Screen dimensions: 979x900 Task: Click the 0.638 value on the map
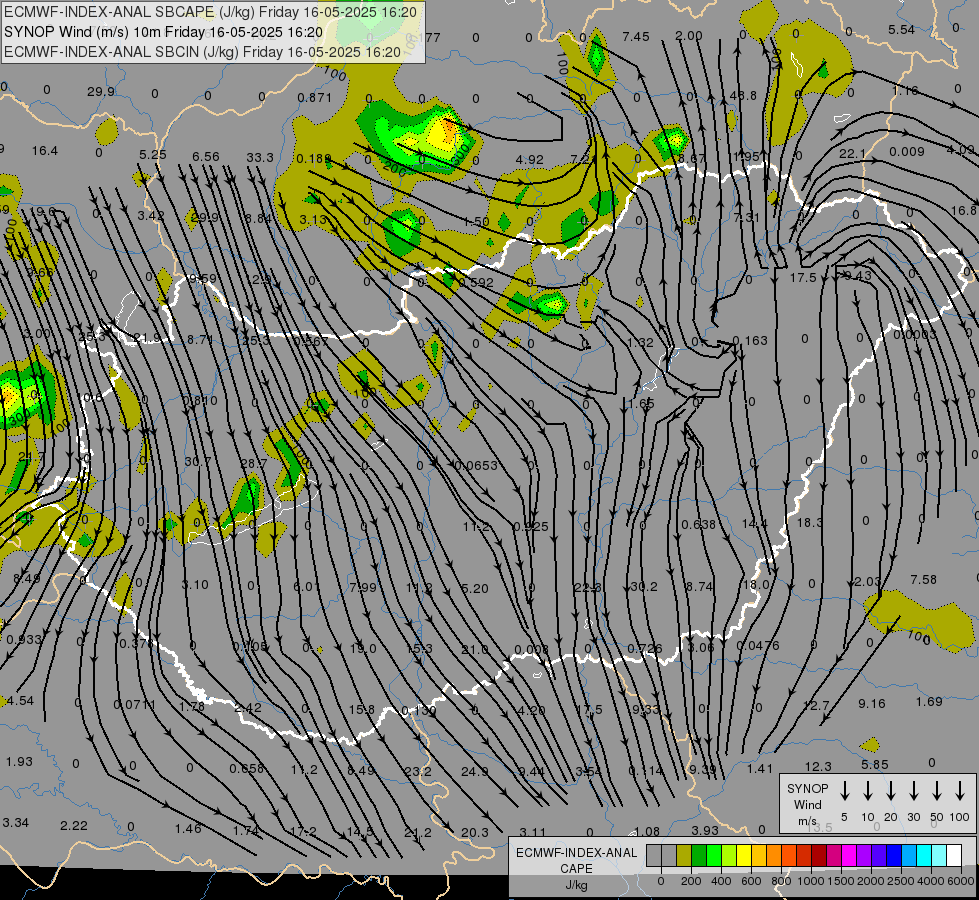(x=698, y=524)
